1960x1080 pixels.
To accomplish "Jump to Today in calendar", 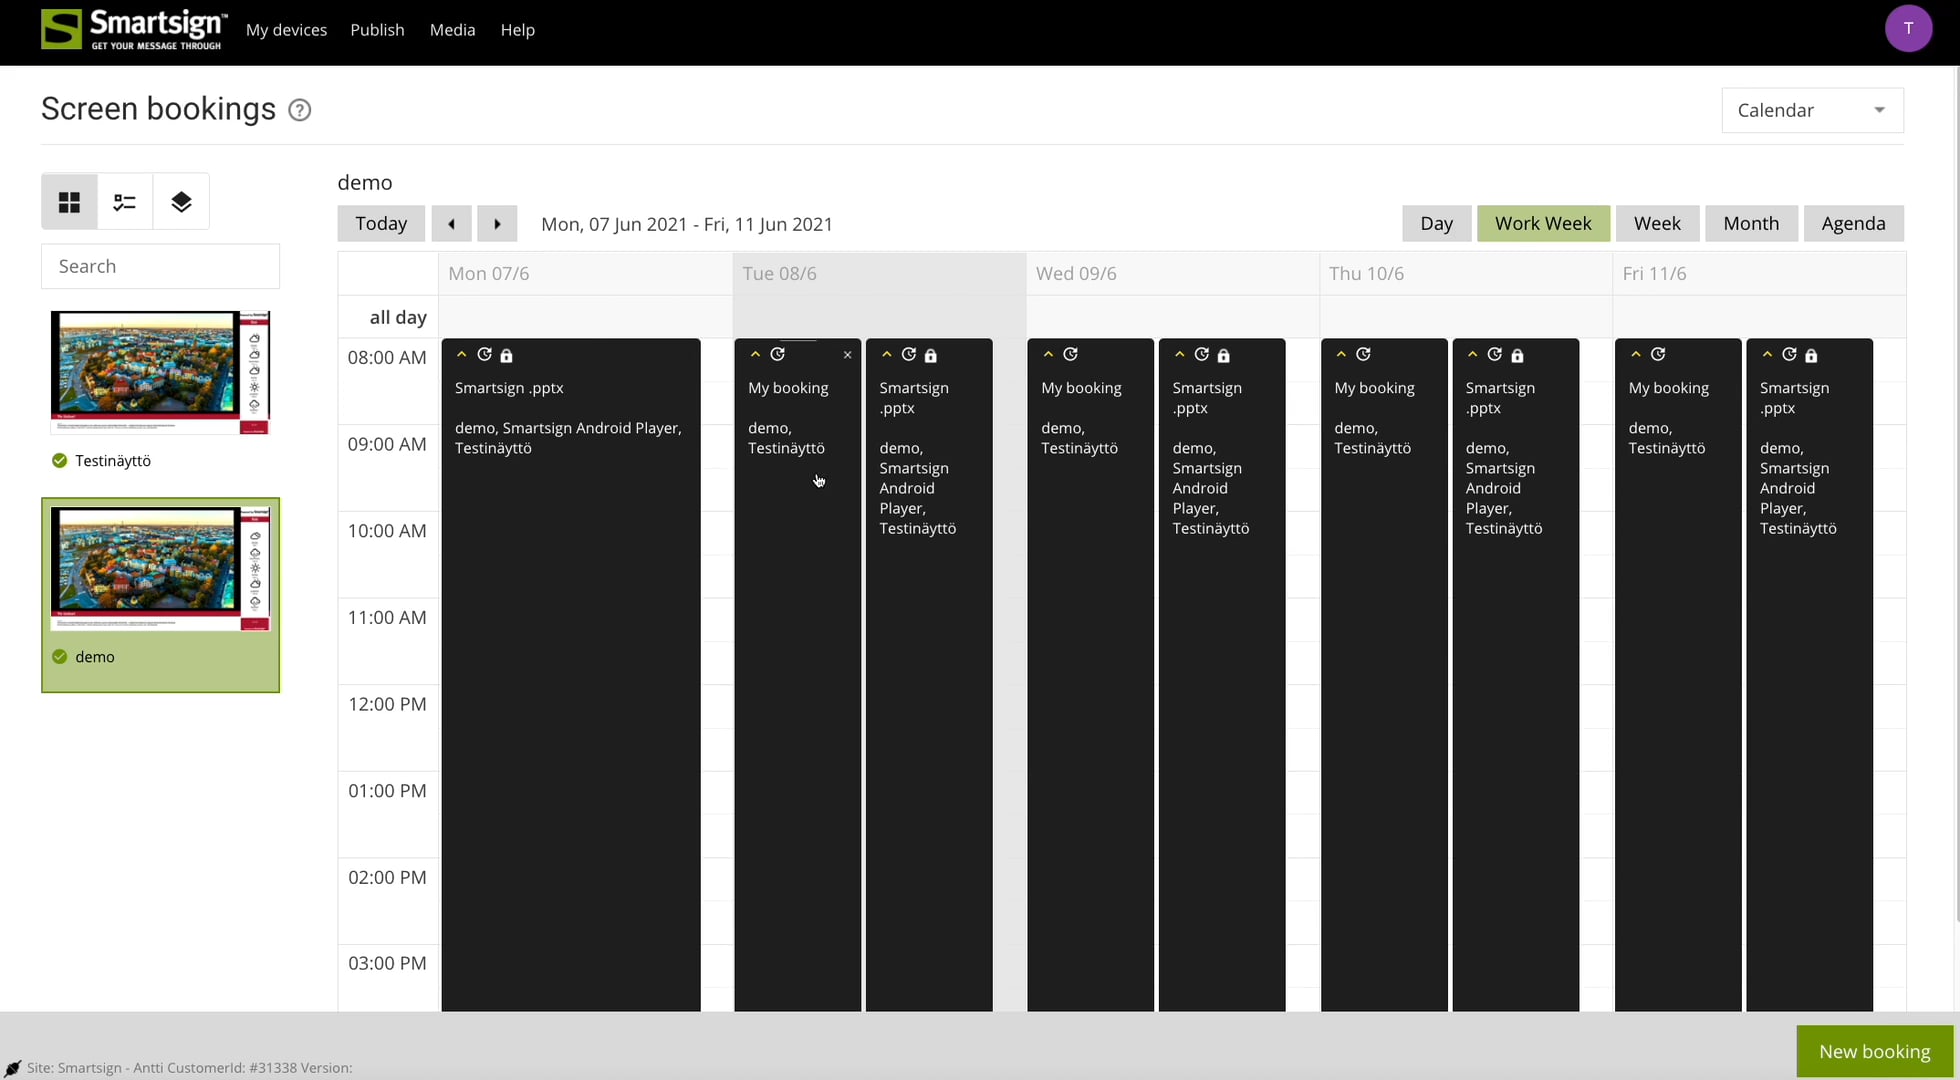I will tap(381, 223).
